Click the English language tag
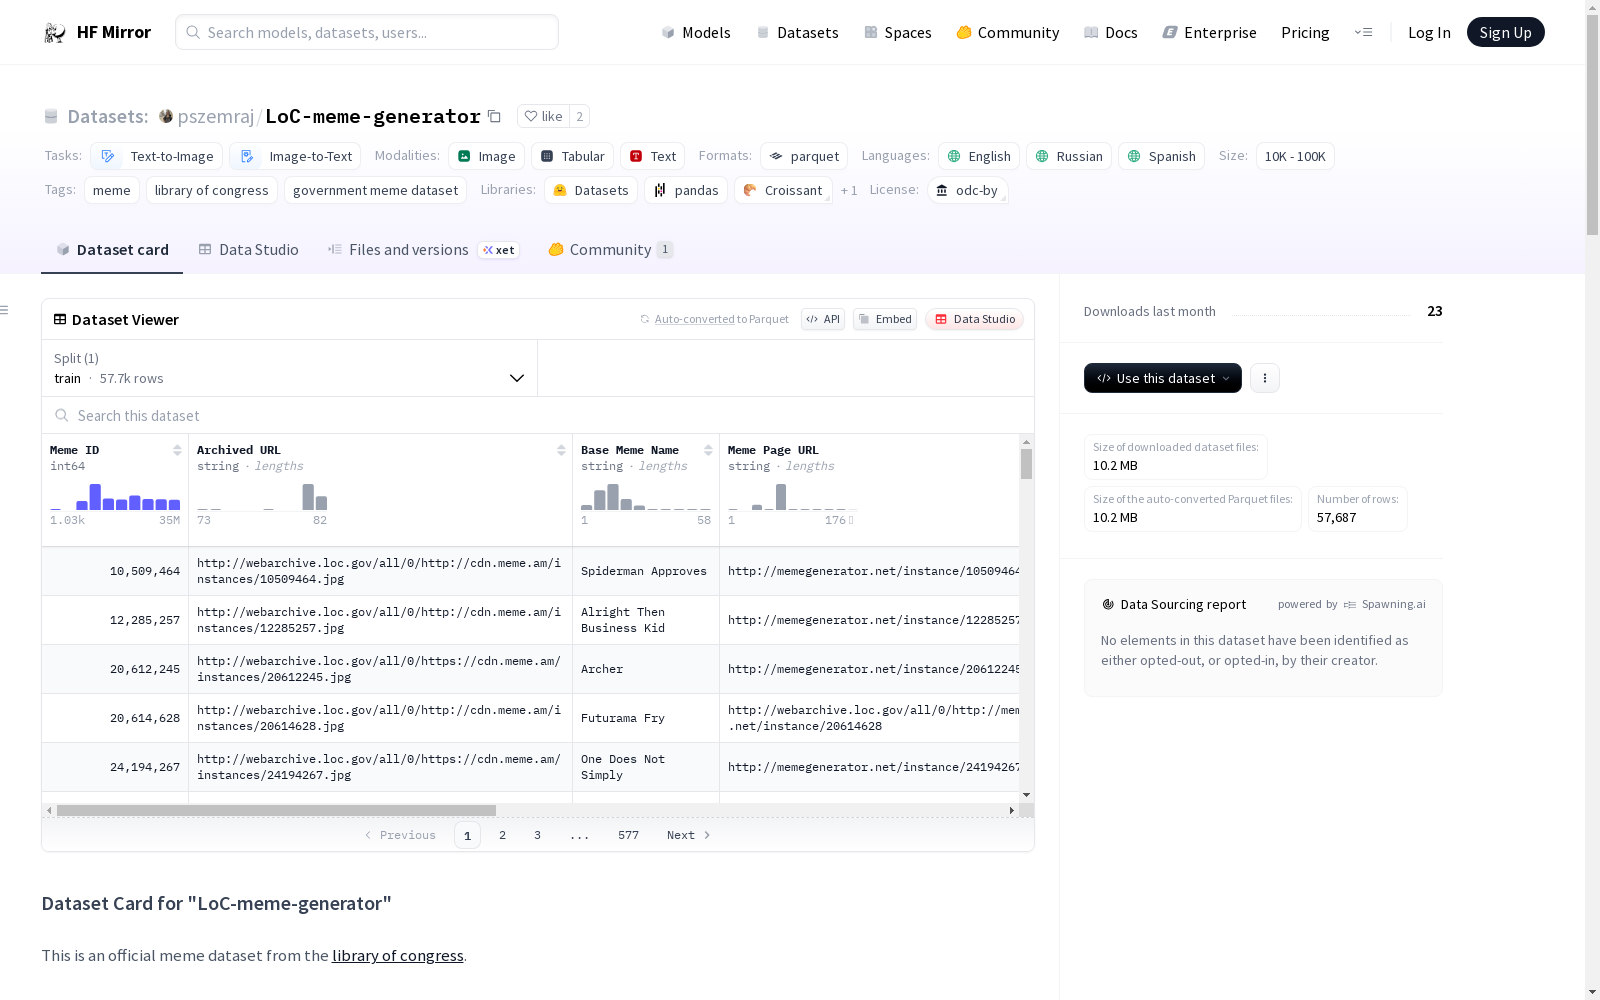This screenshot has width=1600, height=1000. click(x=979, y=156)
